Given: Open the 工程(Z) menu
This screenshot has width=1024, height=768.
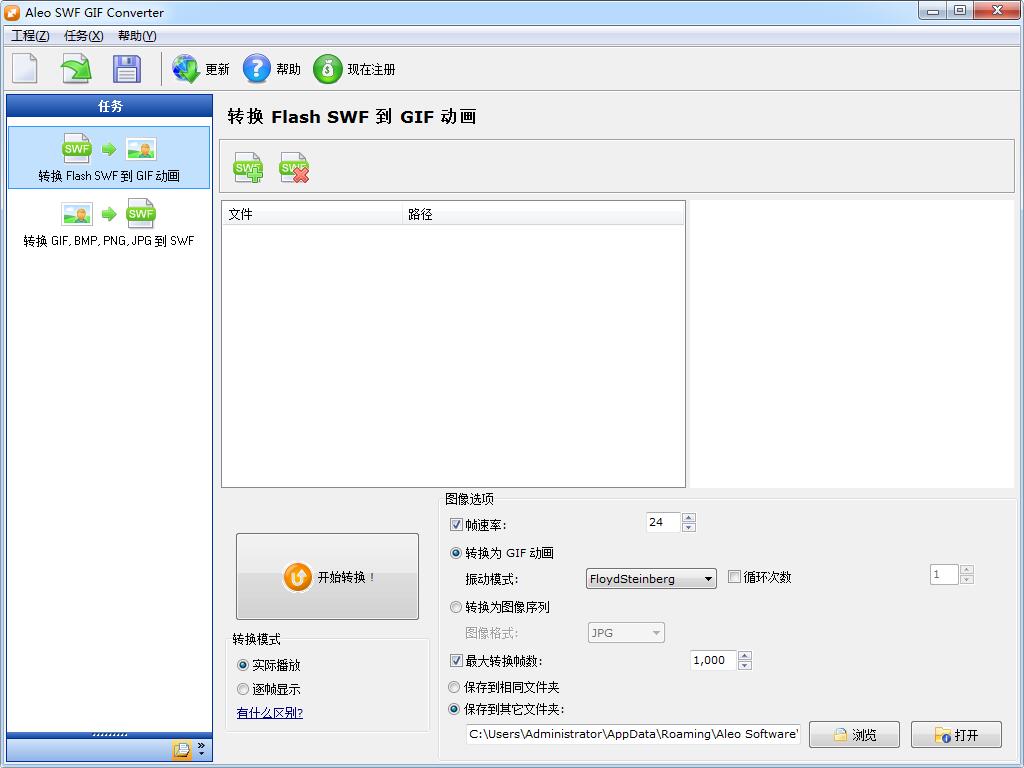Looking at the screenshot, I should tap(30, 35).
